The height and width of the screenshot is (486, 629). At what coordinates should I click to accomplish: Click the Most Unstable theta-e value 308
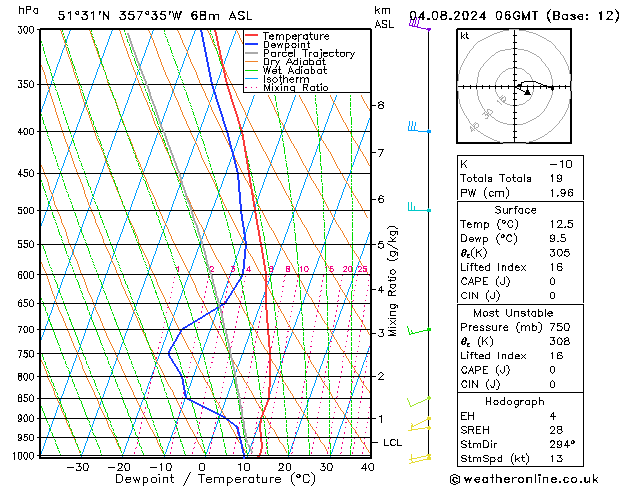[x=560, y=341]
